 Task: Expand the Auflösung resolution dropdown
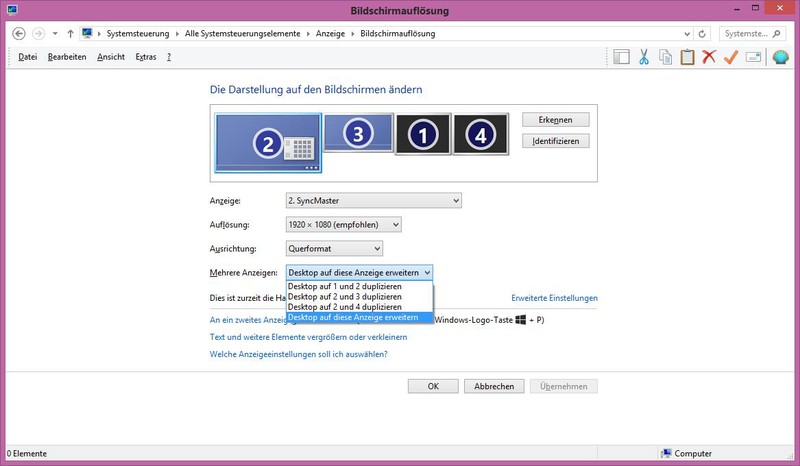[x=343, y=225]
